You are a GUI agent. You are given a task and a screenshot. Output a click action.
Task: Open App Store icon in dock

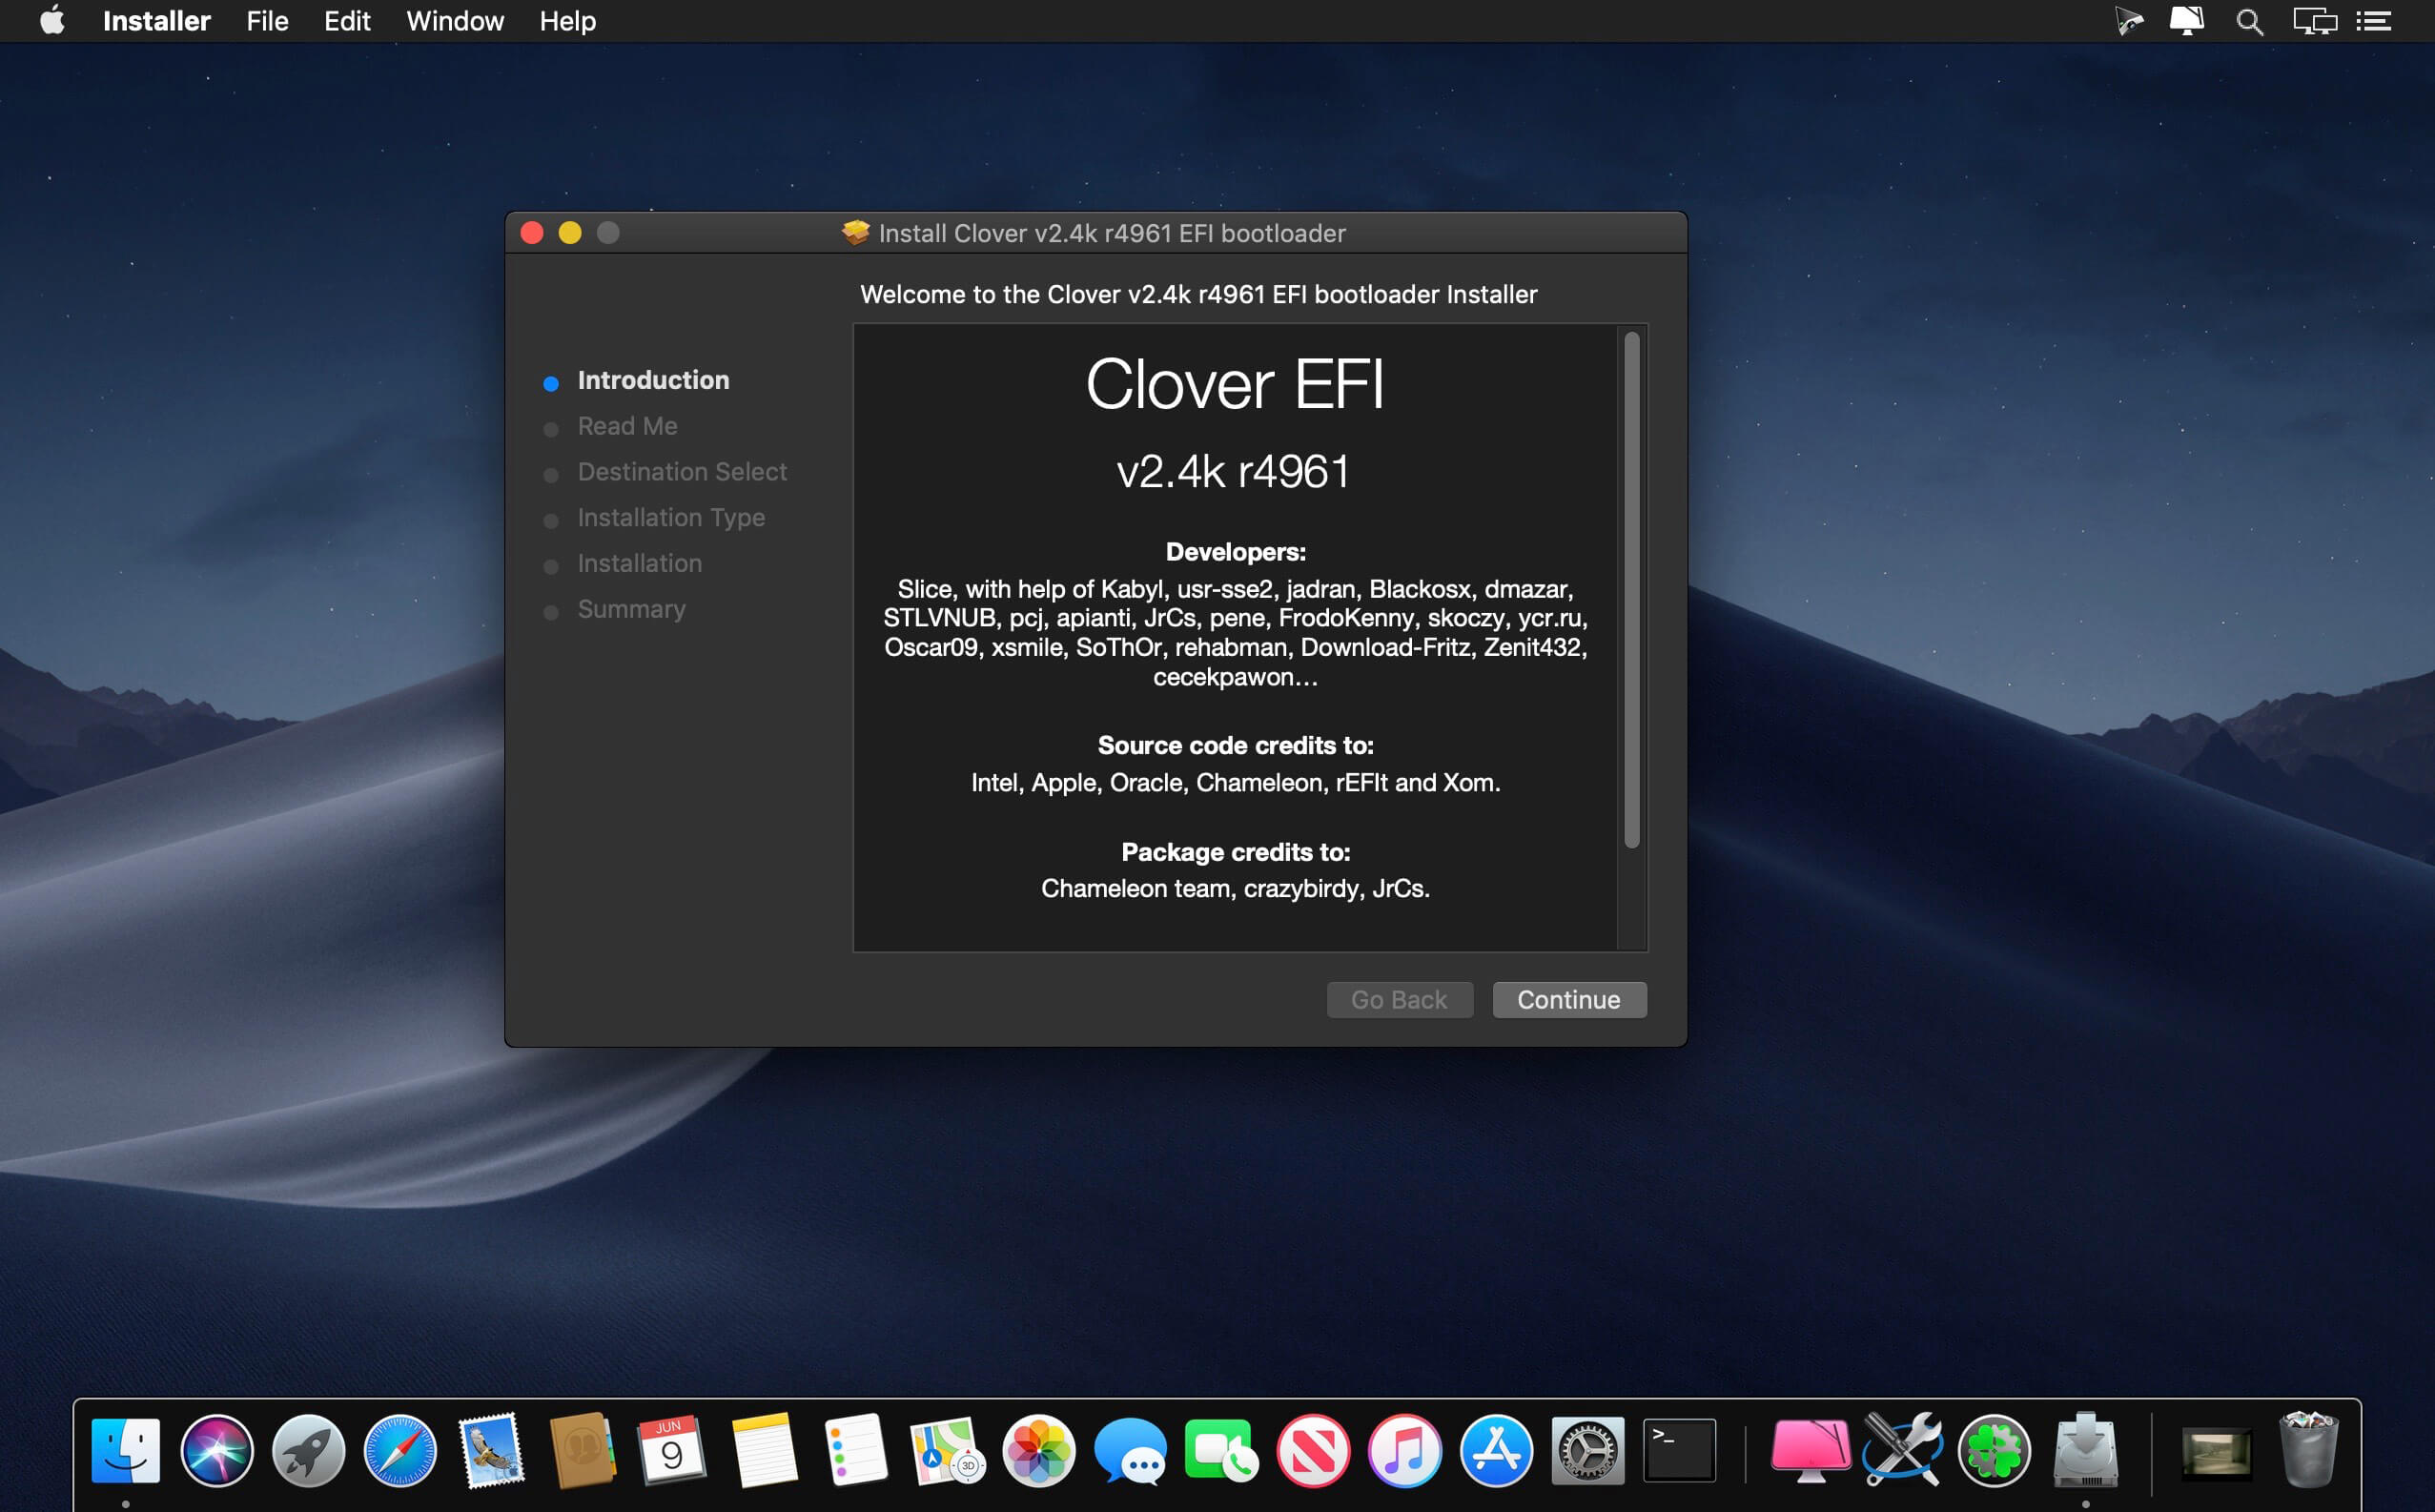click(1494, 1449)
